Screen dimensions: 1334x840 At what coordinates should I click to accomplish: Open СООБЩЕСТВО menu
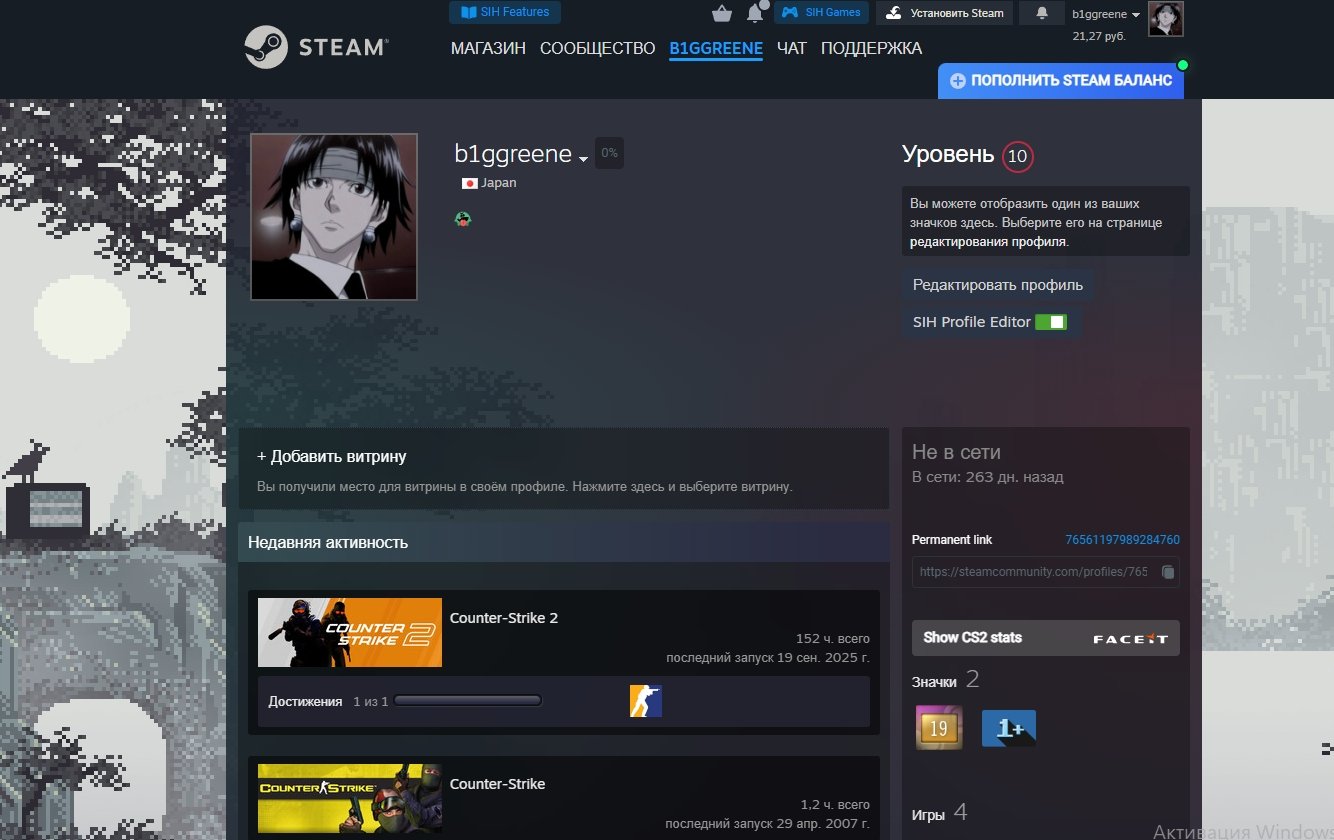597,48
